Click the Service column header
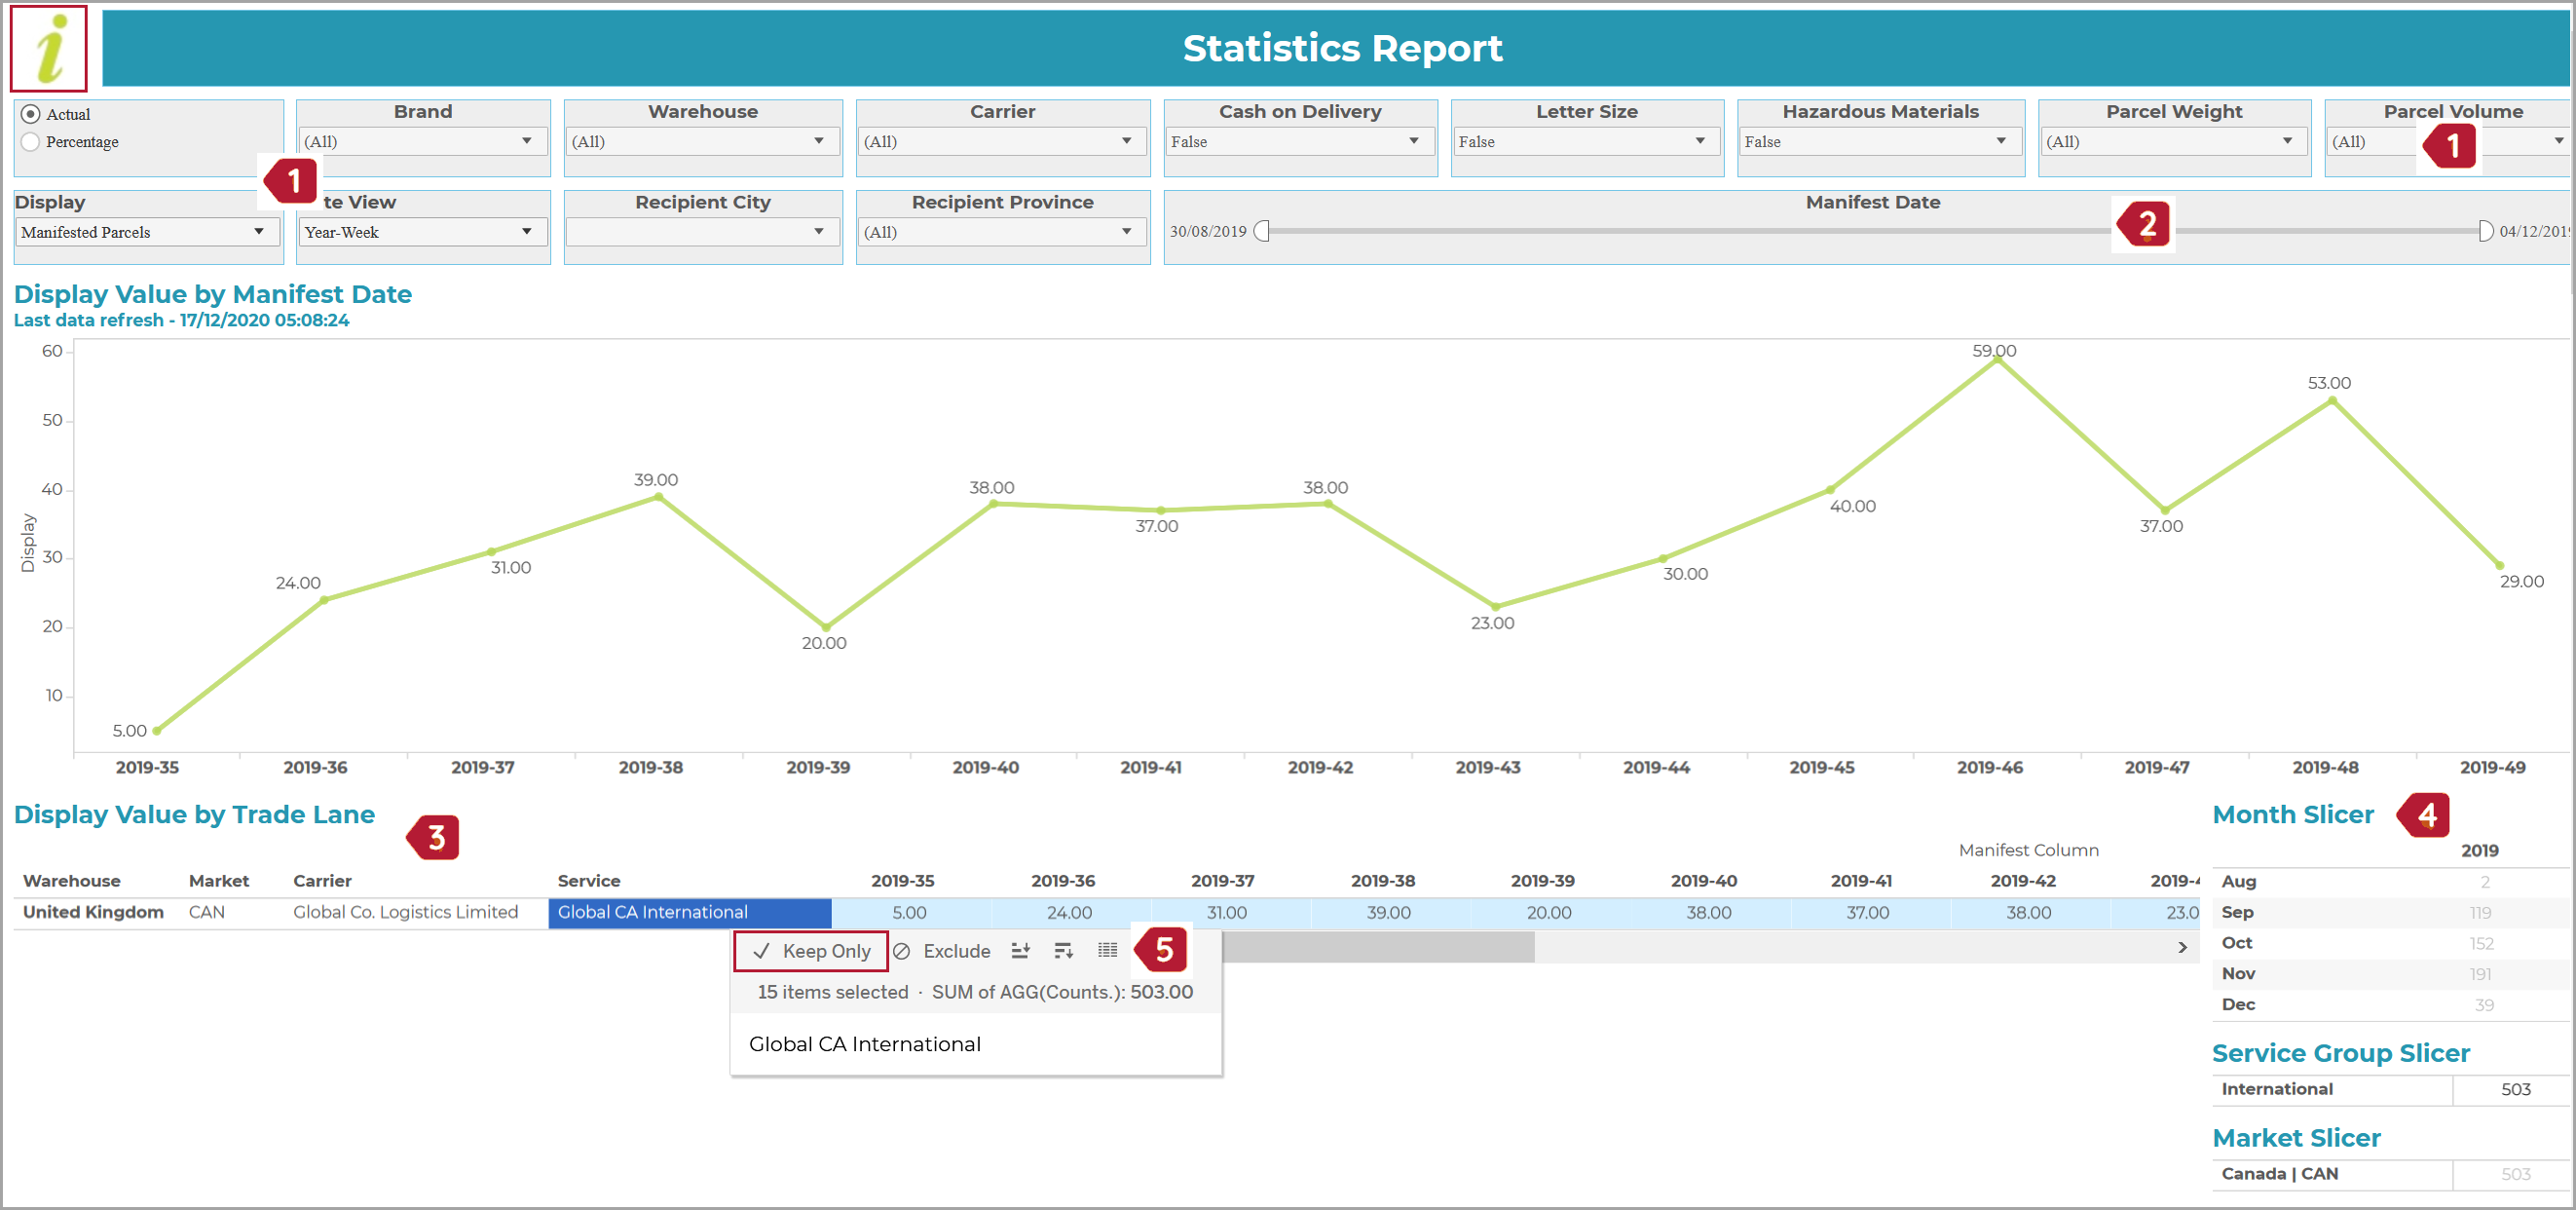Screen dimensions: 2576x1210 589,881
